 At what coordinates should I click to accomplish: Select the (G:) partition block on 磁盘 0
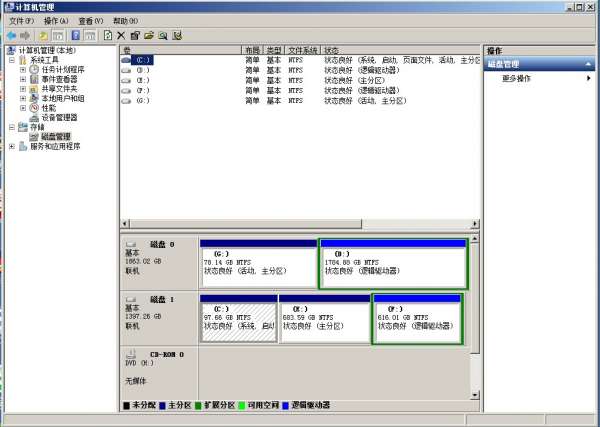(258, 263)
